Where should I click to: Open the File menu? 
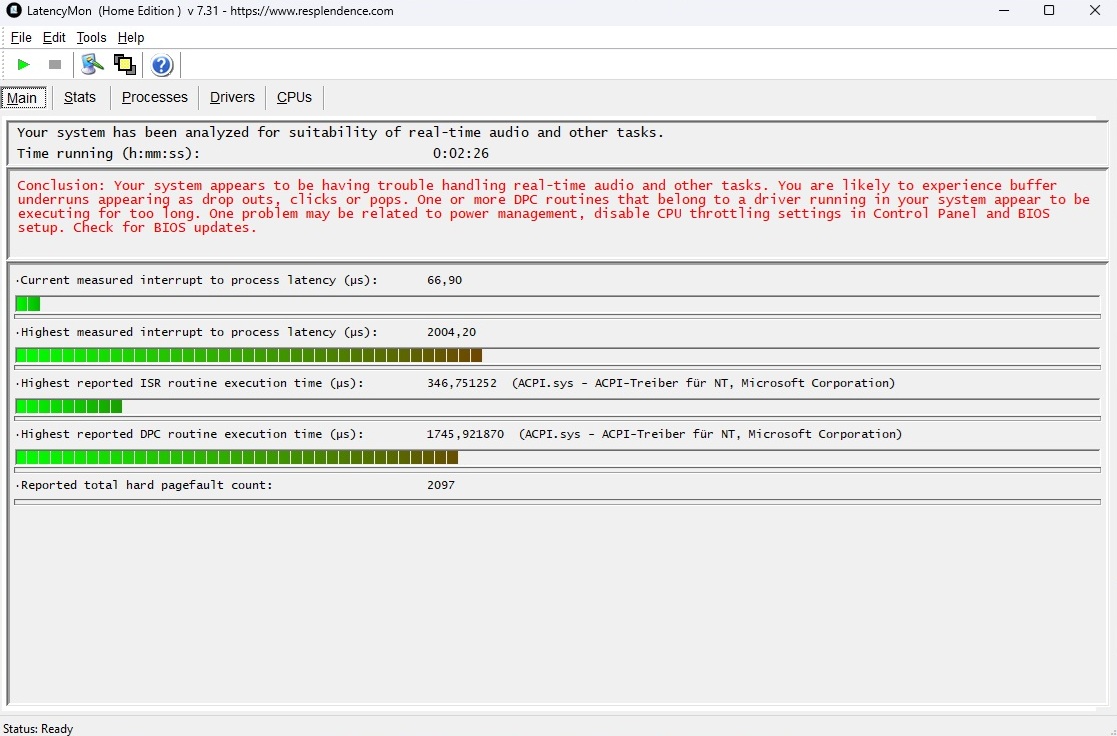click(21, 37)
